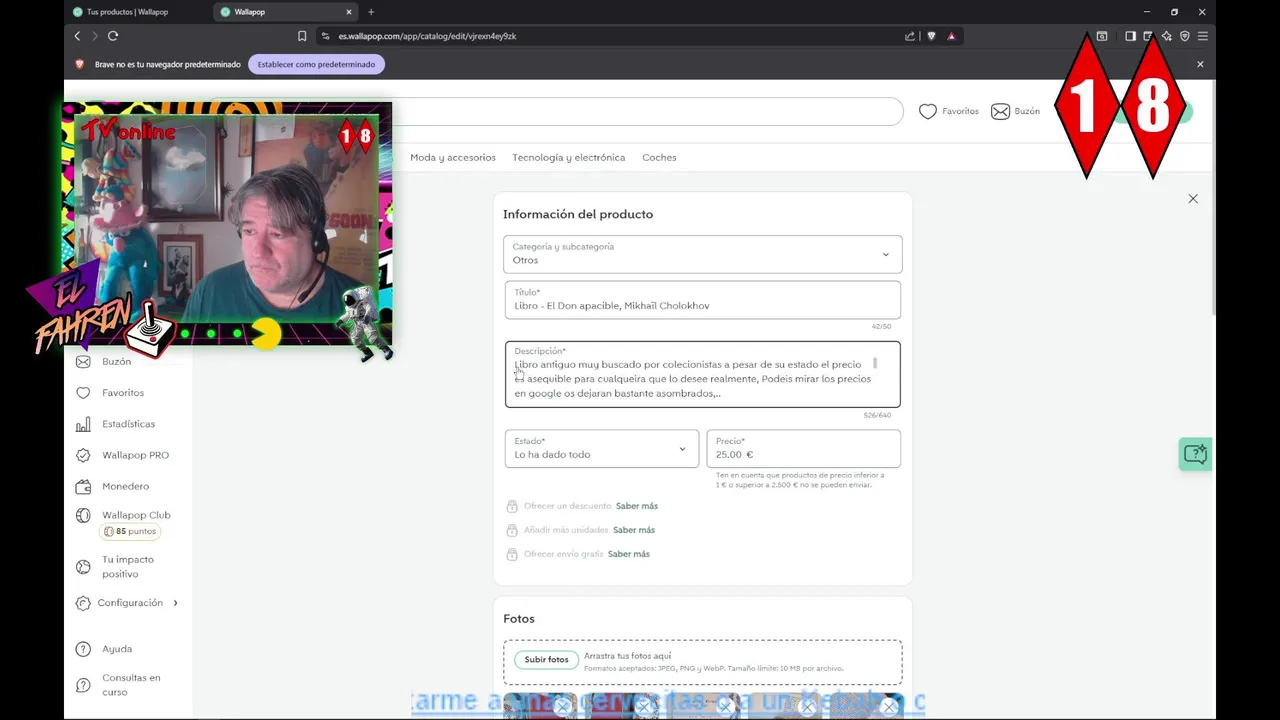The width and height of the screenshot is (1280, 720).
Task: Close the active Wallapop browser tab
Action: [349, 12]
